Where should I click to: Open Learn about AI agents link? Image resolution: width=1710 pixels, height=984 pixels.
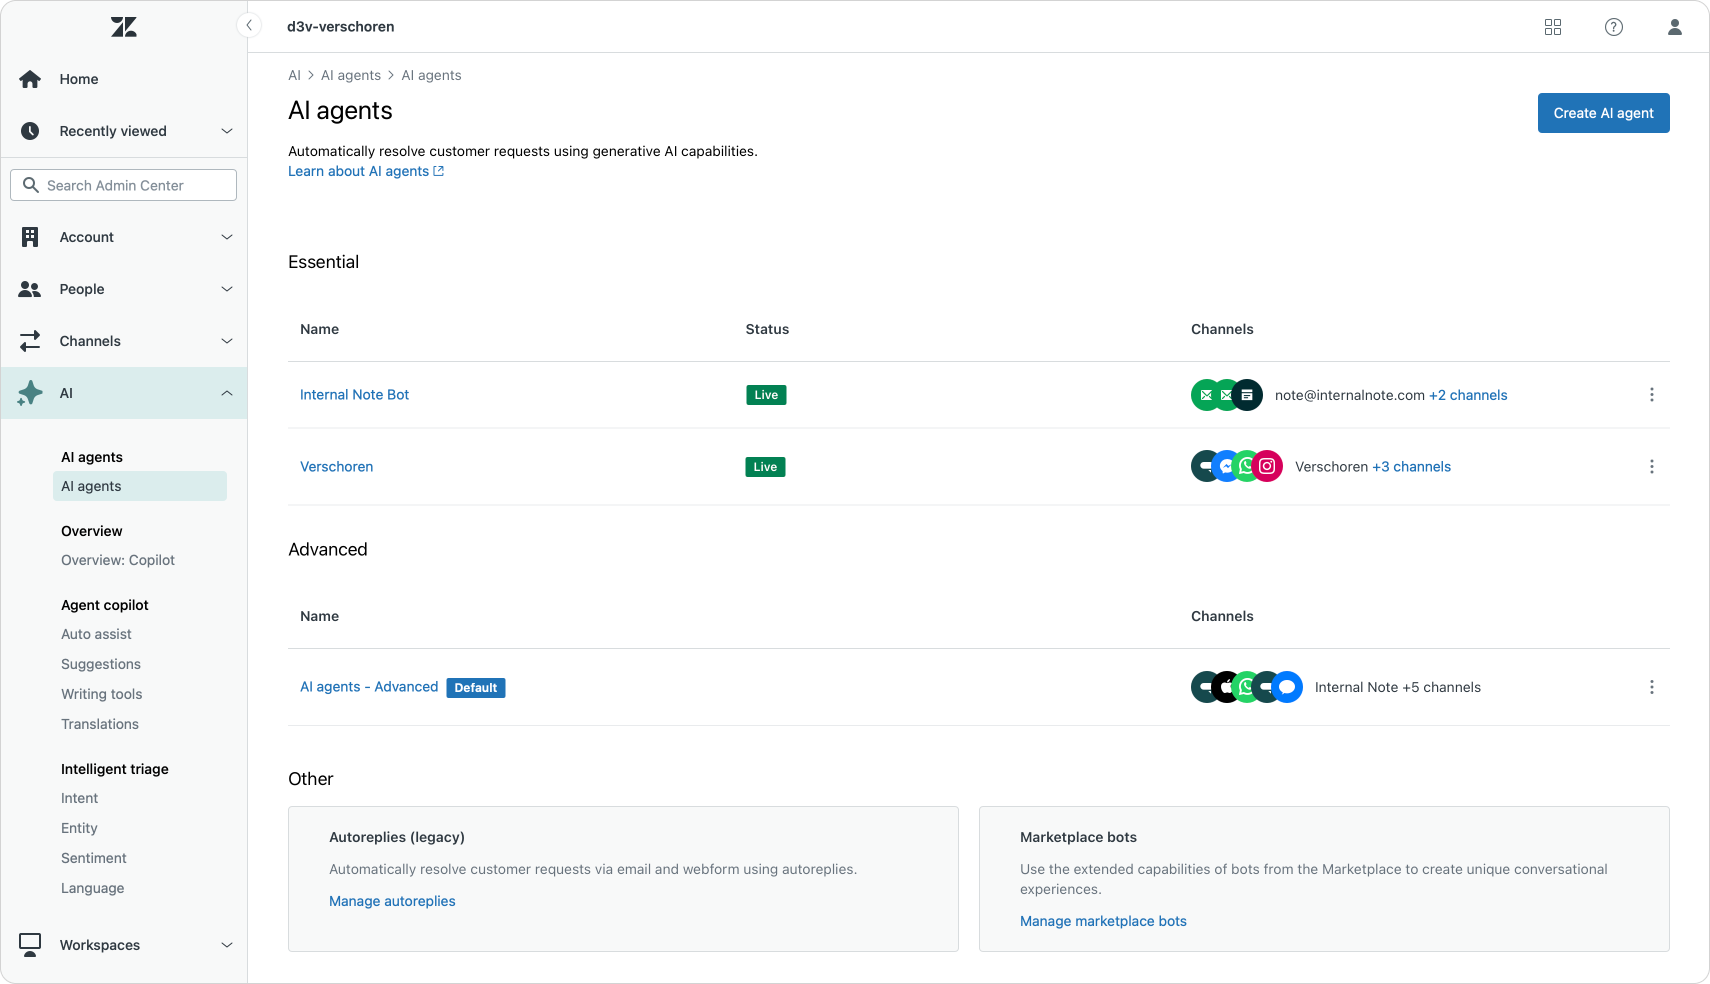(x=366, y=171)
